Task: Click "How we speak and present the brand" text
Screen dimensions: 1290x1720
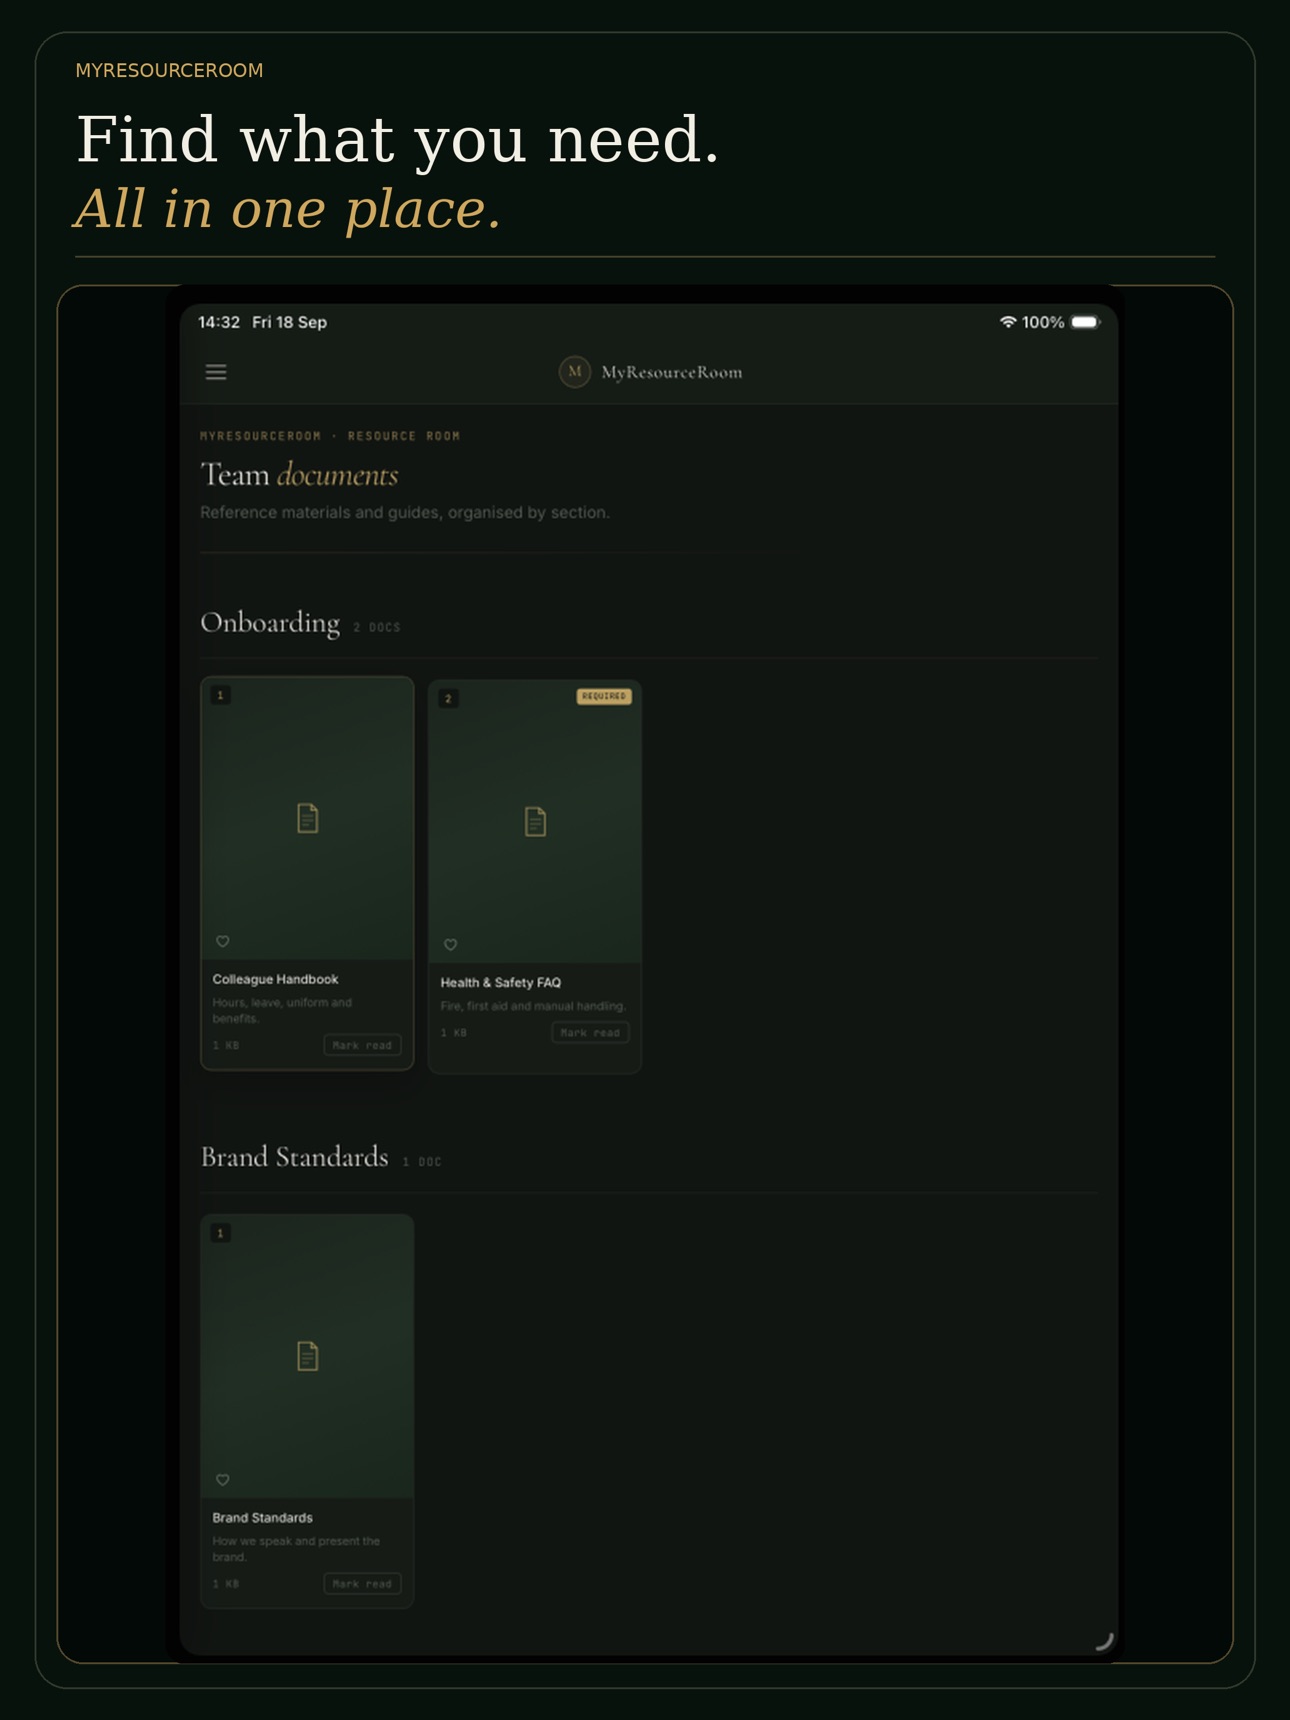Action: 296,1548
